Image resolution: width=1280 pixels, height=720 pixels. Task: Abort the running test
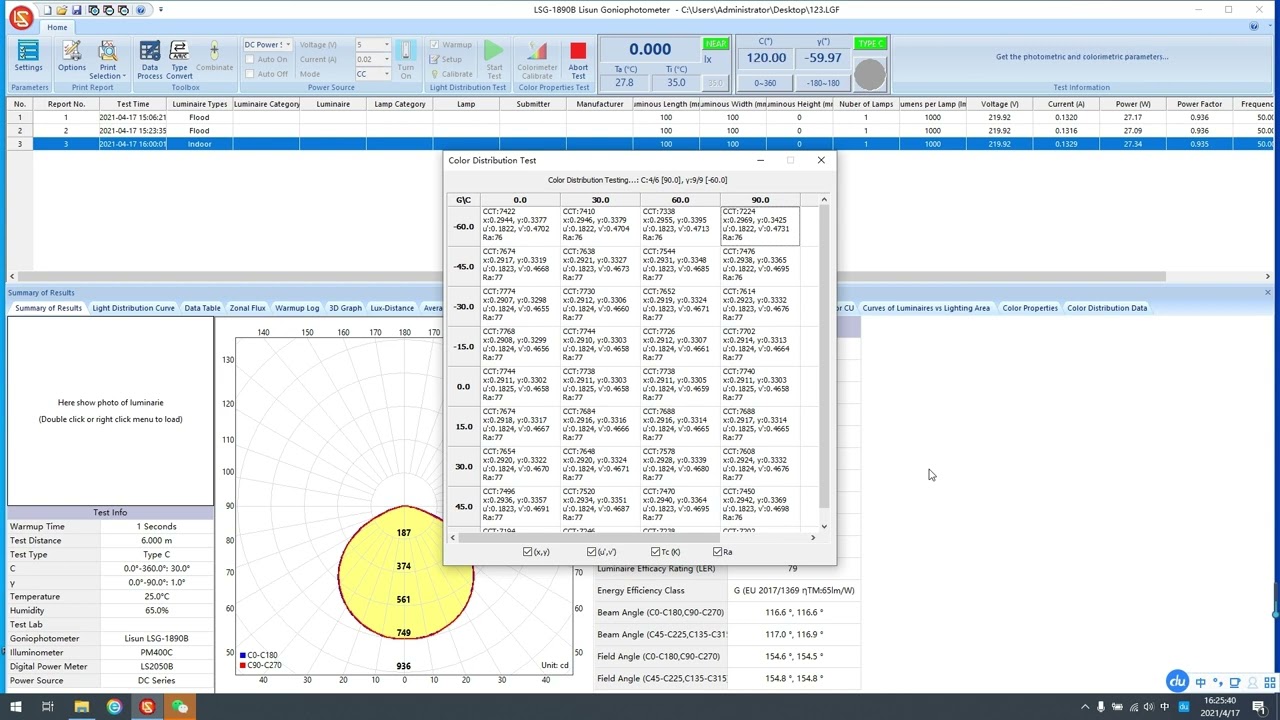click(x=578, y=60)
